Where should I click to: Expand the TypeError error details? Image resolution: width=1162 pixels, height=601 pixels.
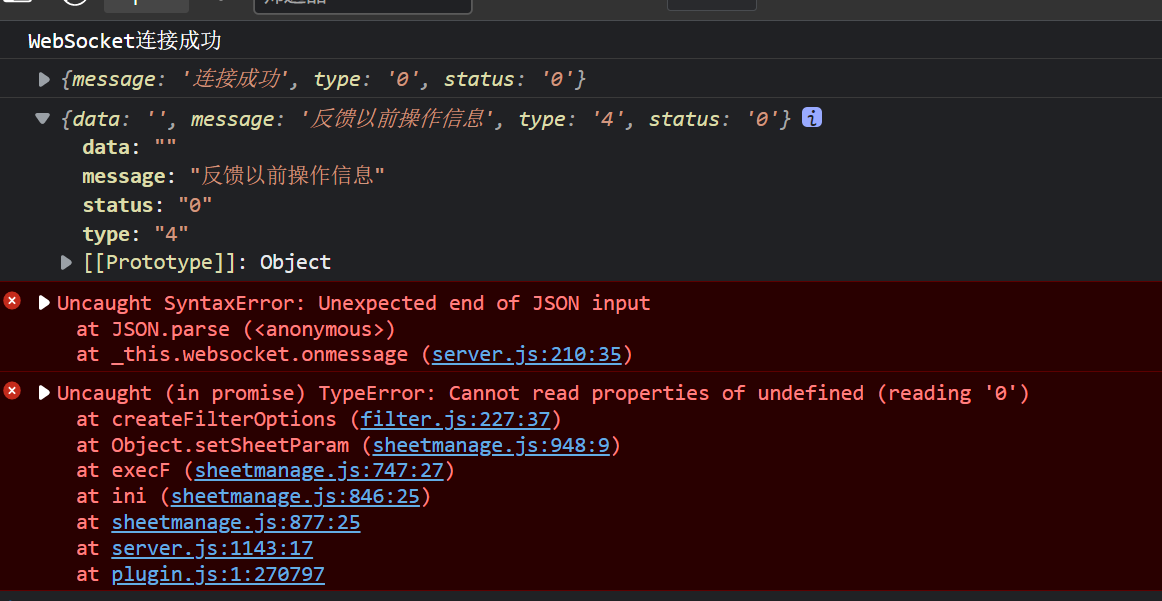44,392
